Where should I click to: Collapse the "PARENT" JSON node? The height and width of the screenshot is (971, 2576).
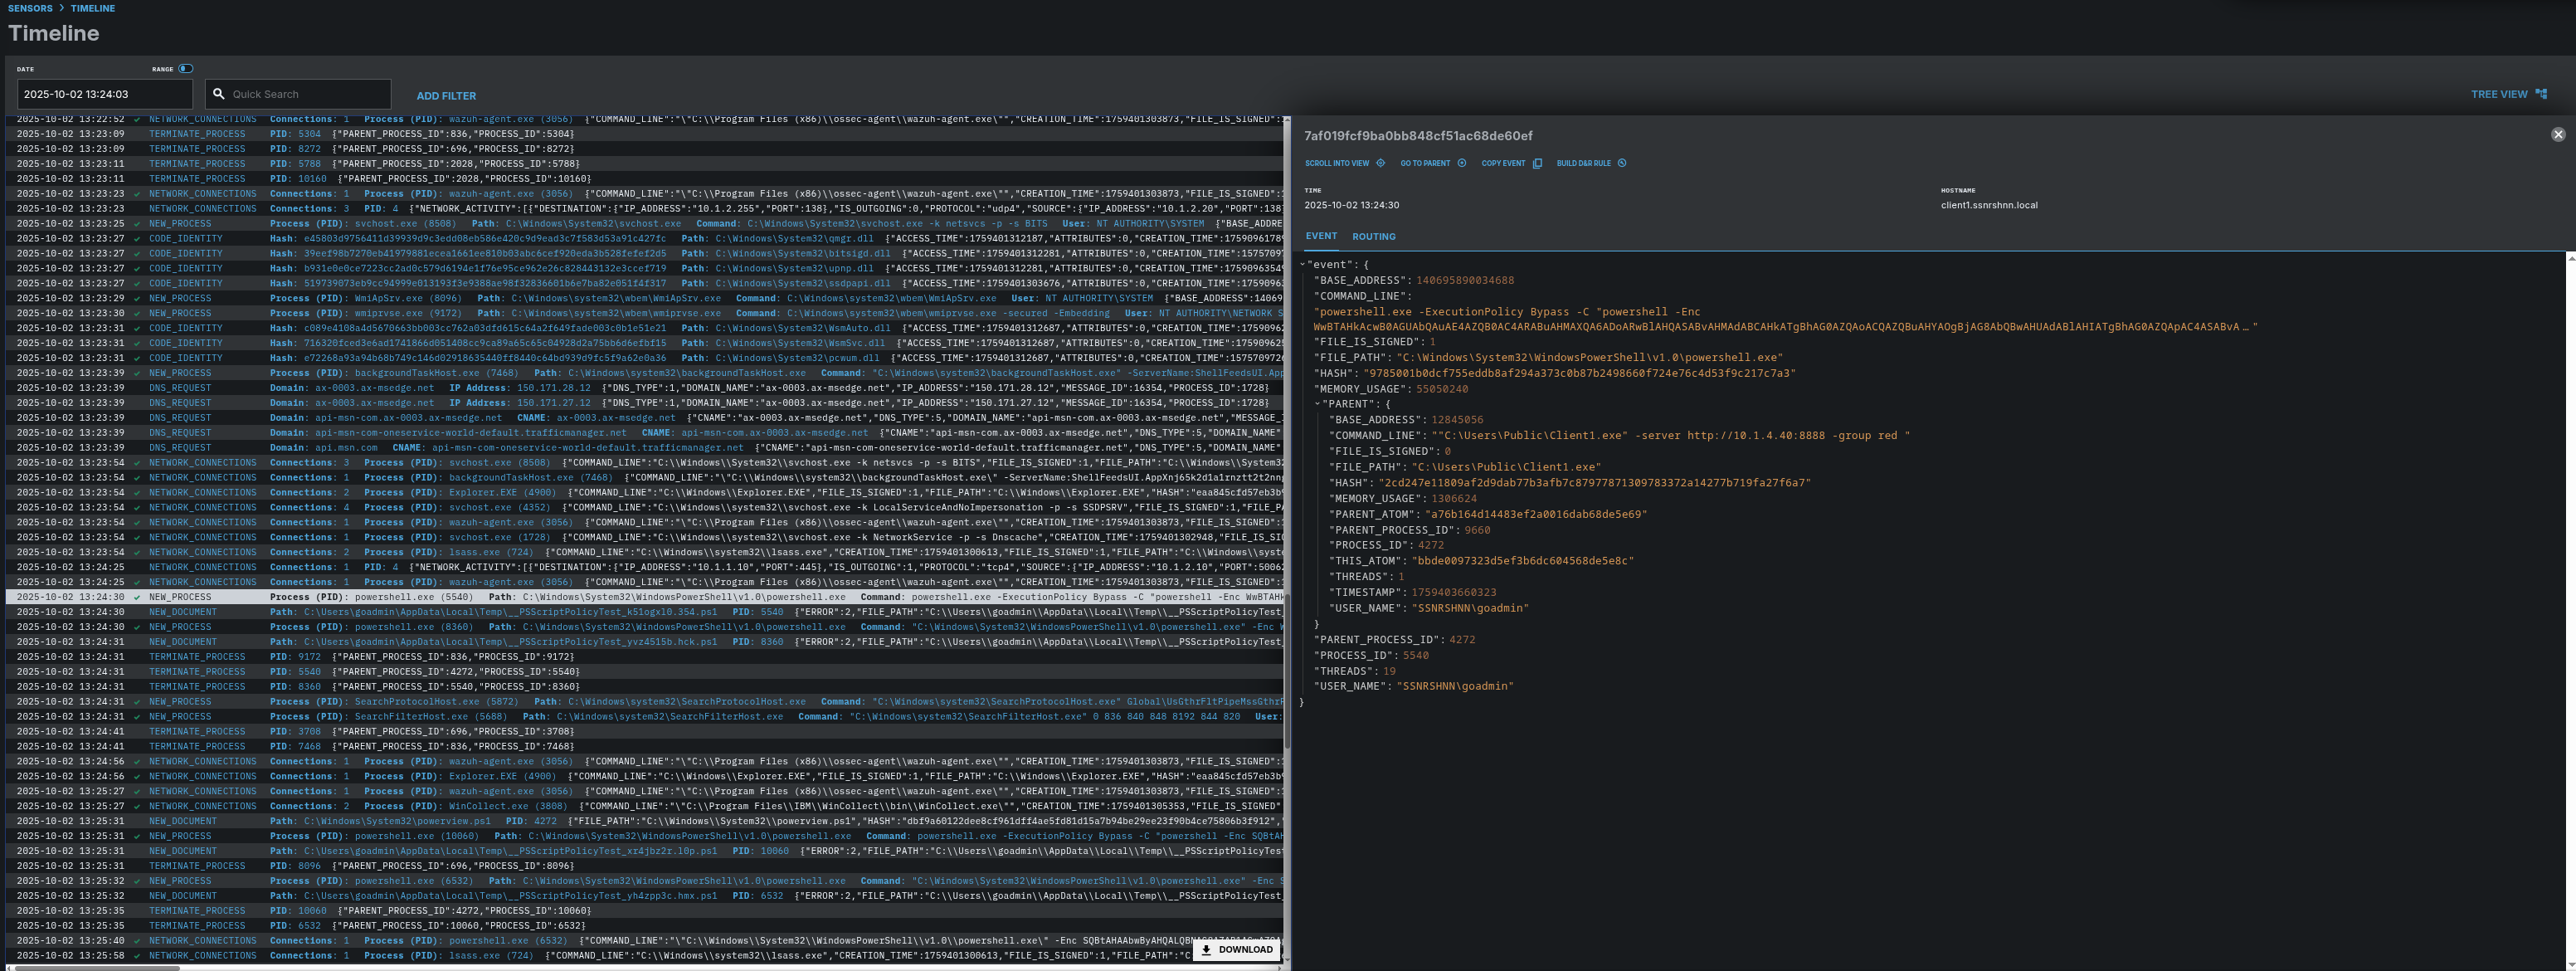[x=1317, y=404]
